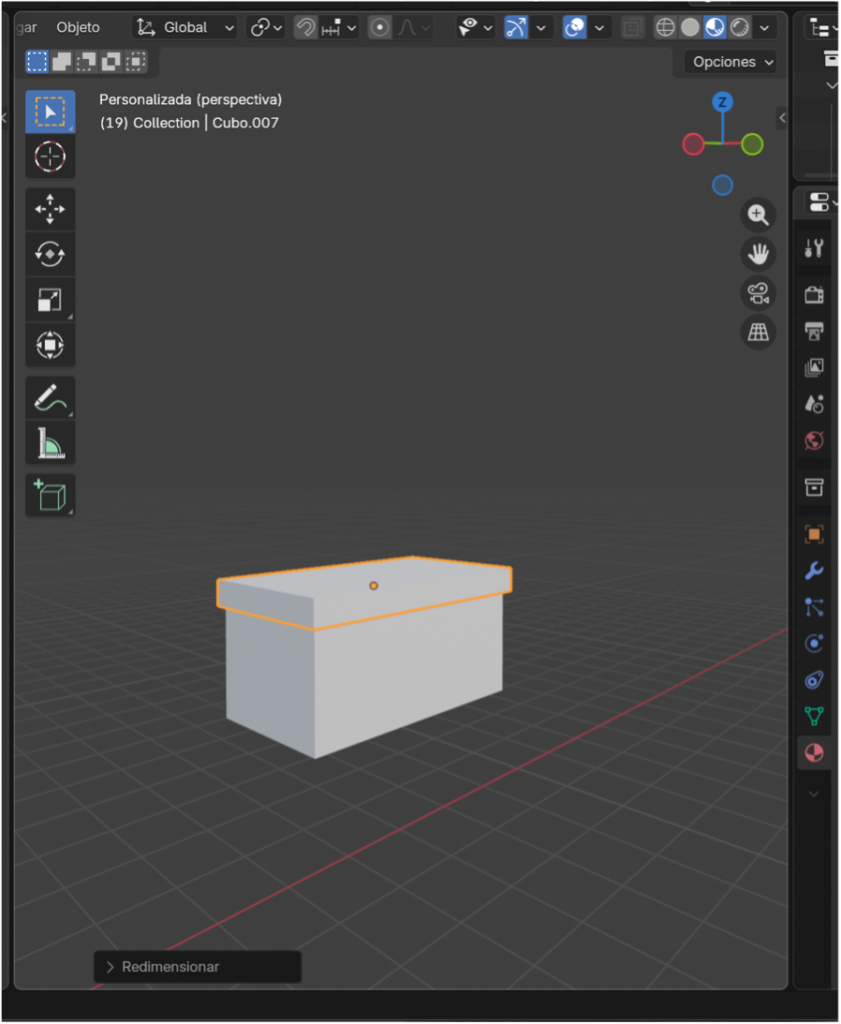Open the Global transform orientation dropdown

click(x=184, y=27)
